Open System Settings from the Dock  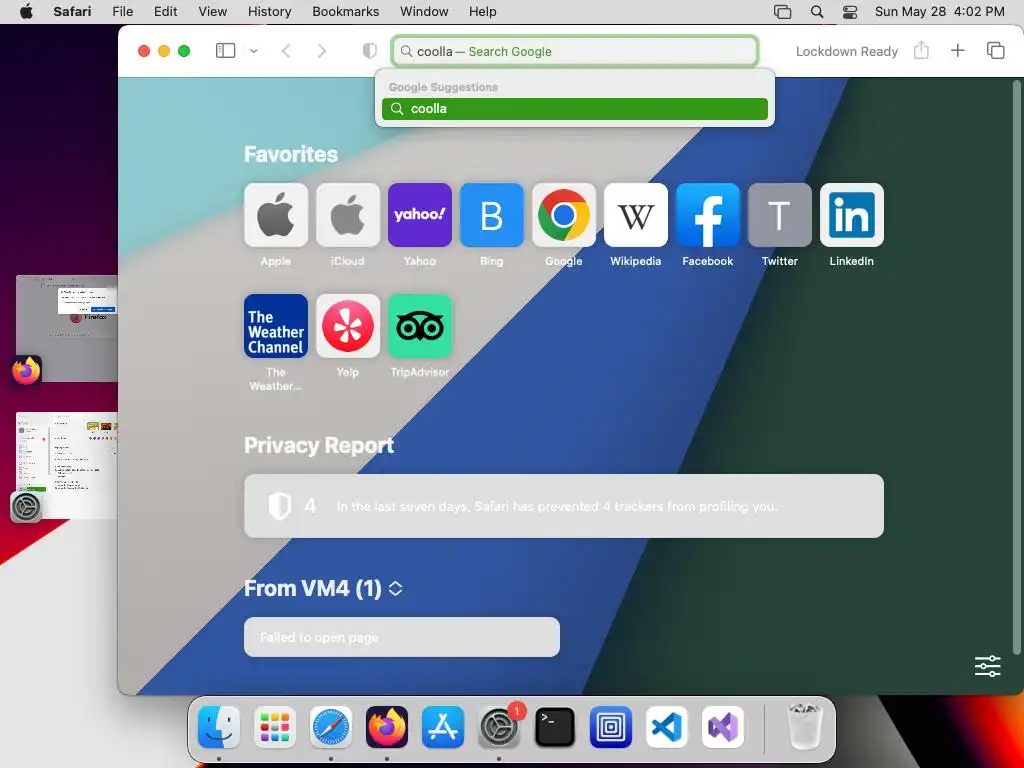pos(500,727)
